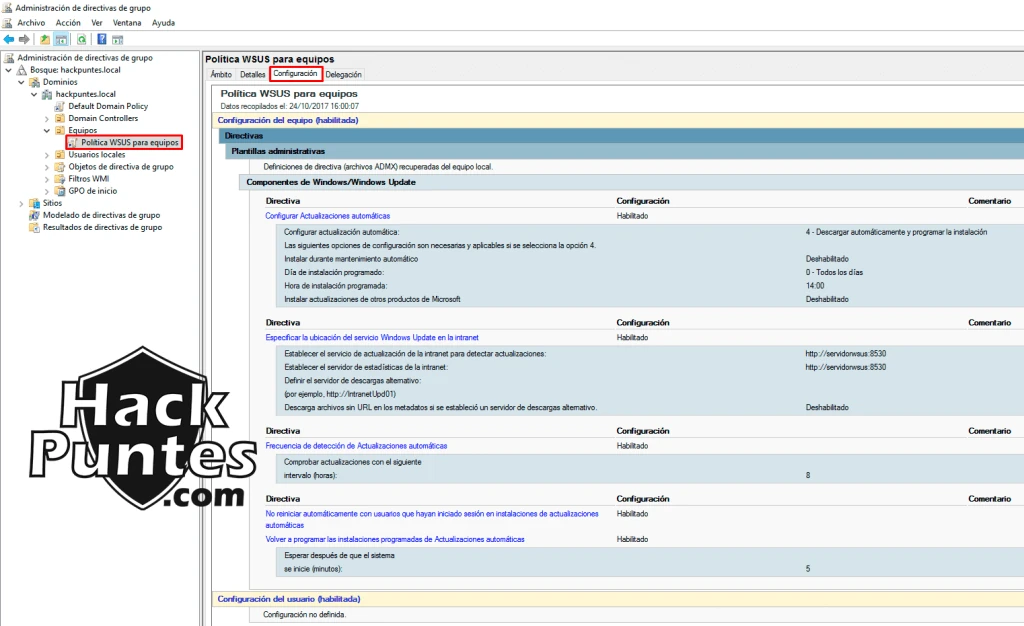
Task: Click the Política WSUS para equipos GPO icon
Action: [x=73, y=142]
